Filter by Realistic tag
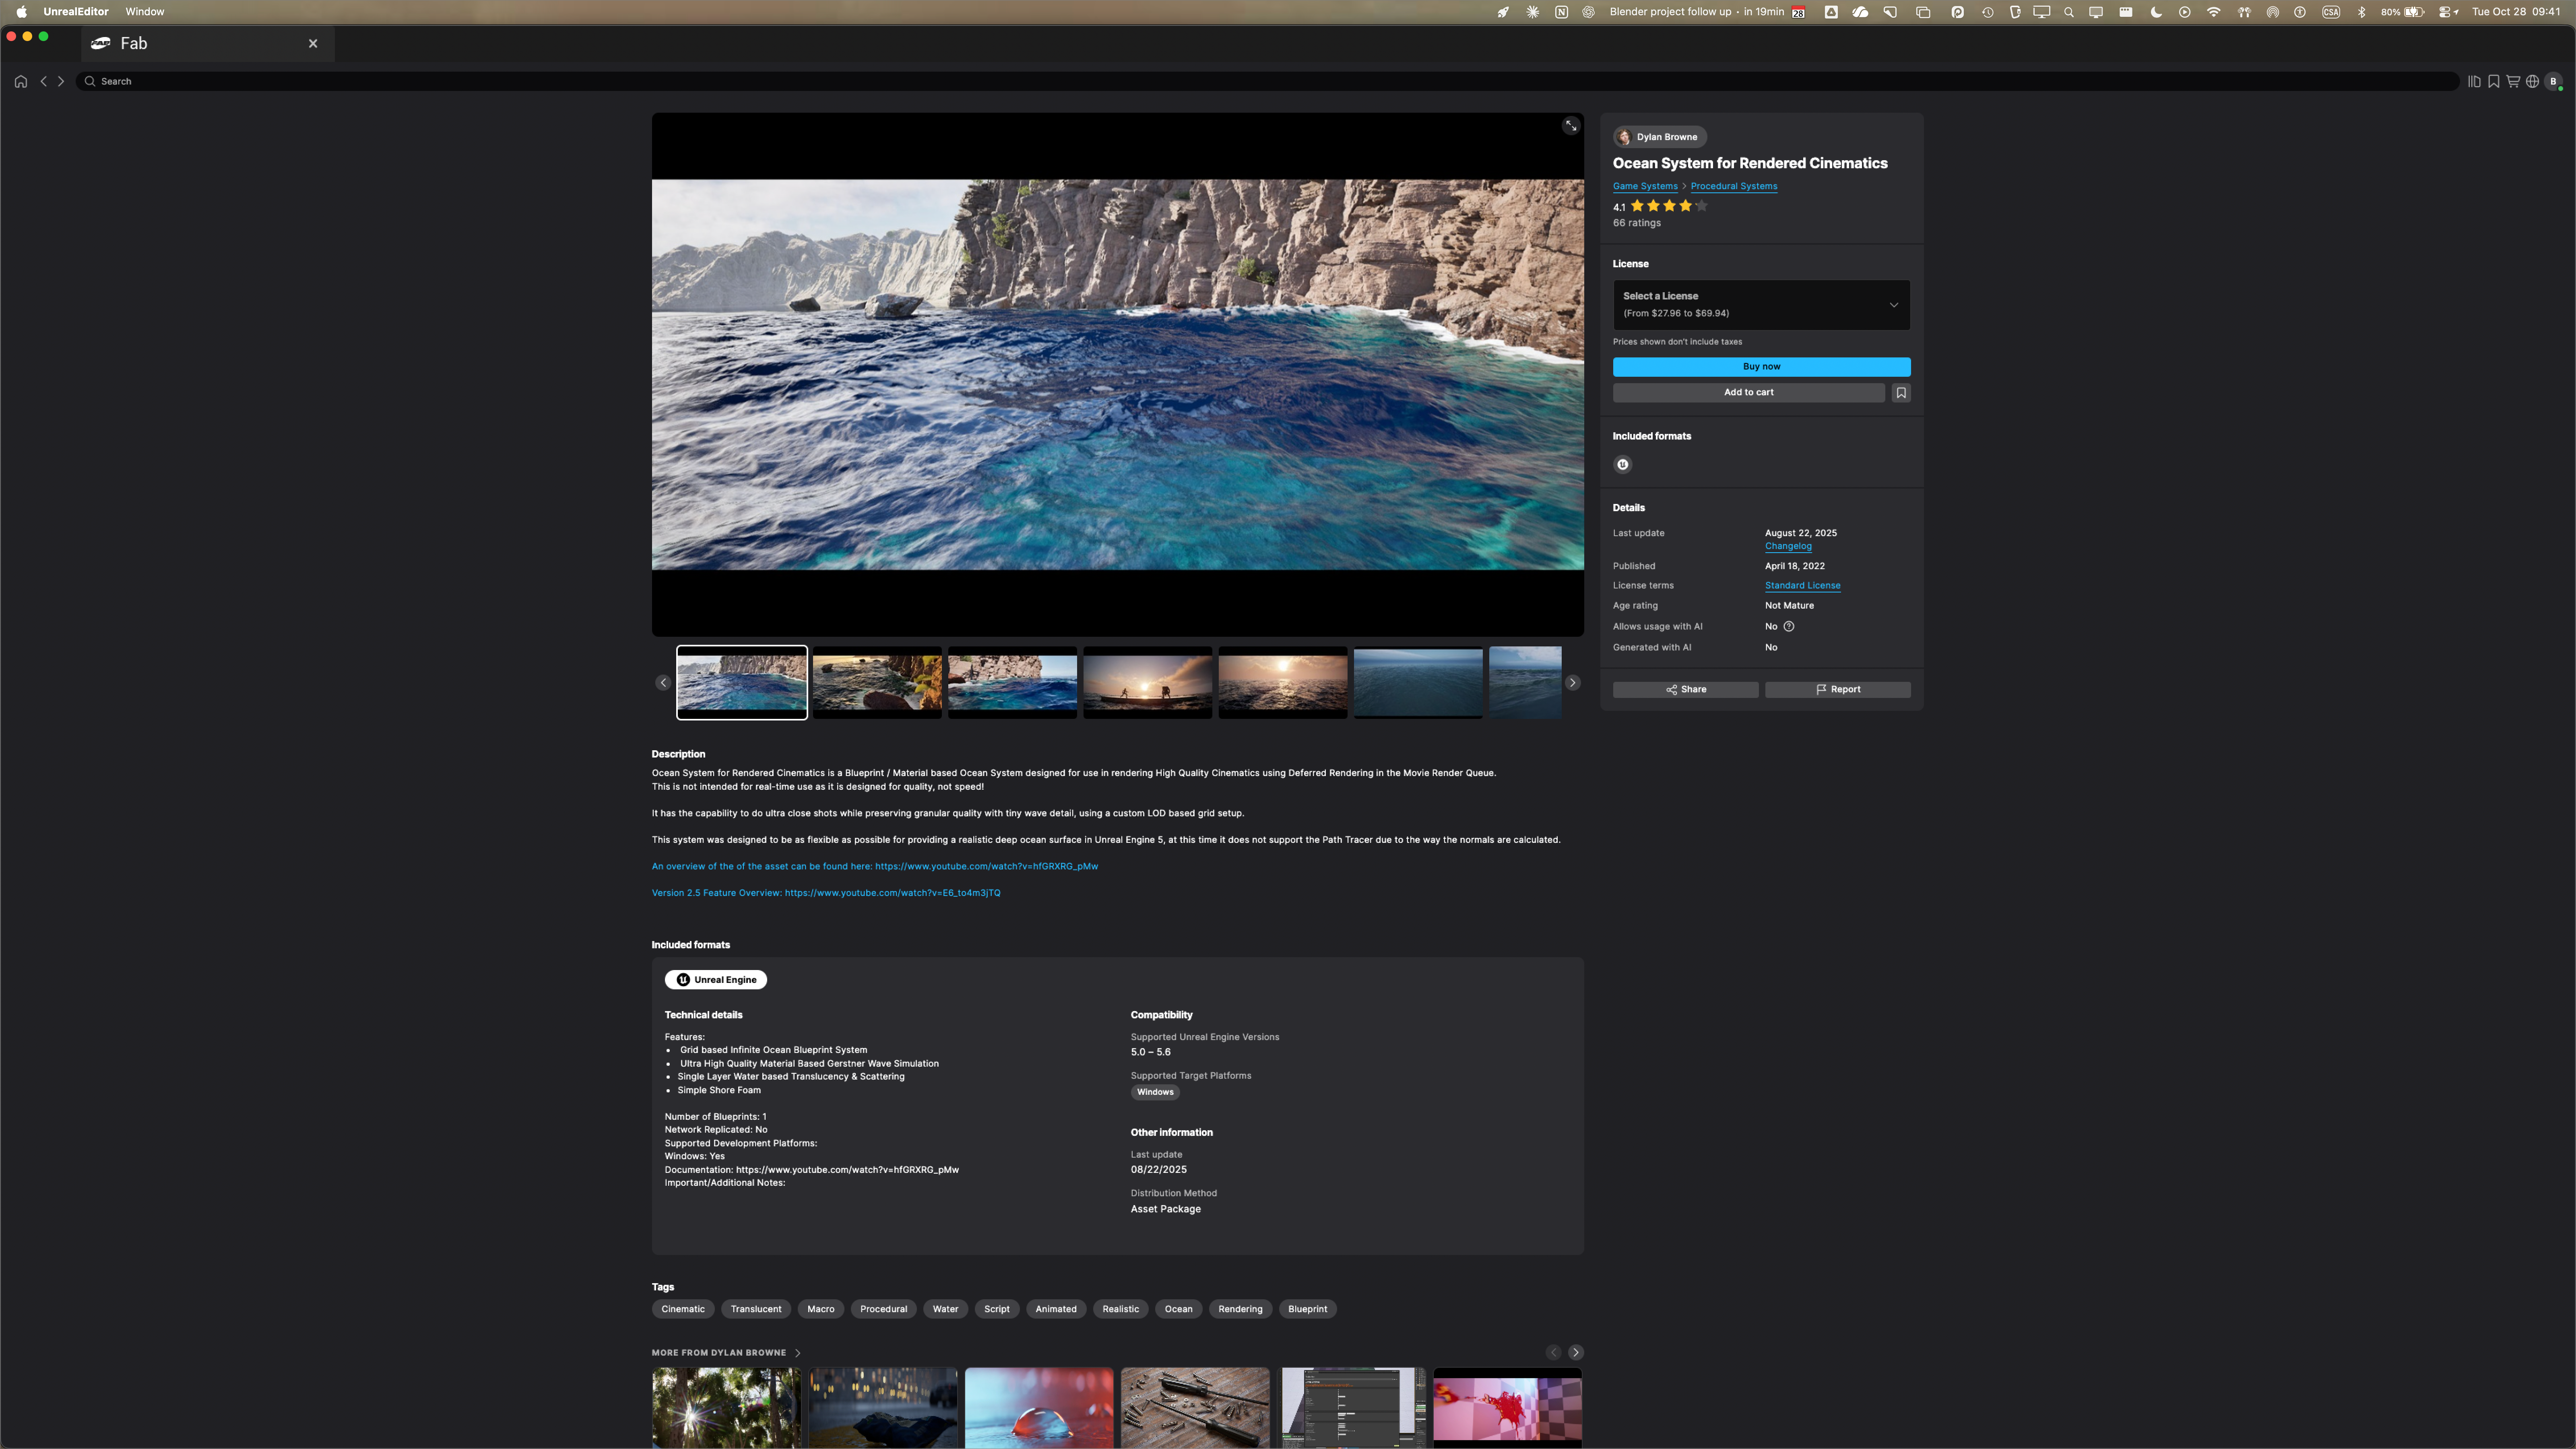The width and height of the screenshot is (2576, 1449). coord(1121,1309)
